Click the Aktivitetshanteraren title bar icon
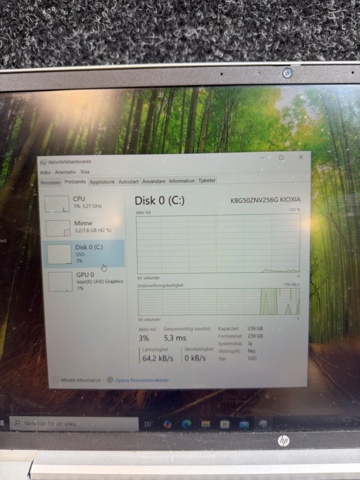The height and width of the screenshot is (480, 360). tap(43, 162)
